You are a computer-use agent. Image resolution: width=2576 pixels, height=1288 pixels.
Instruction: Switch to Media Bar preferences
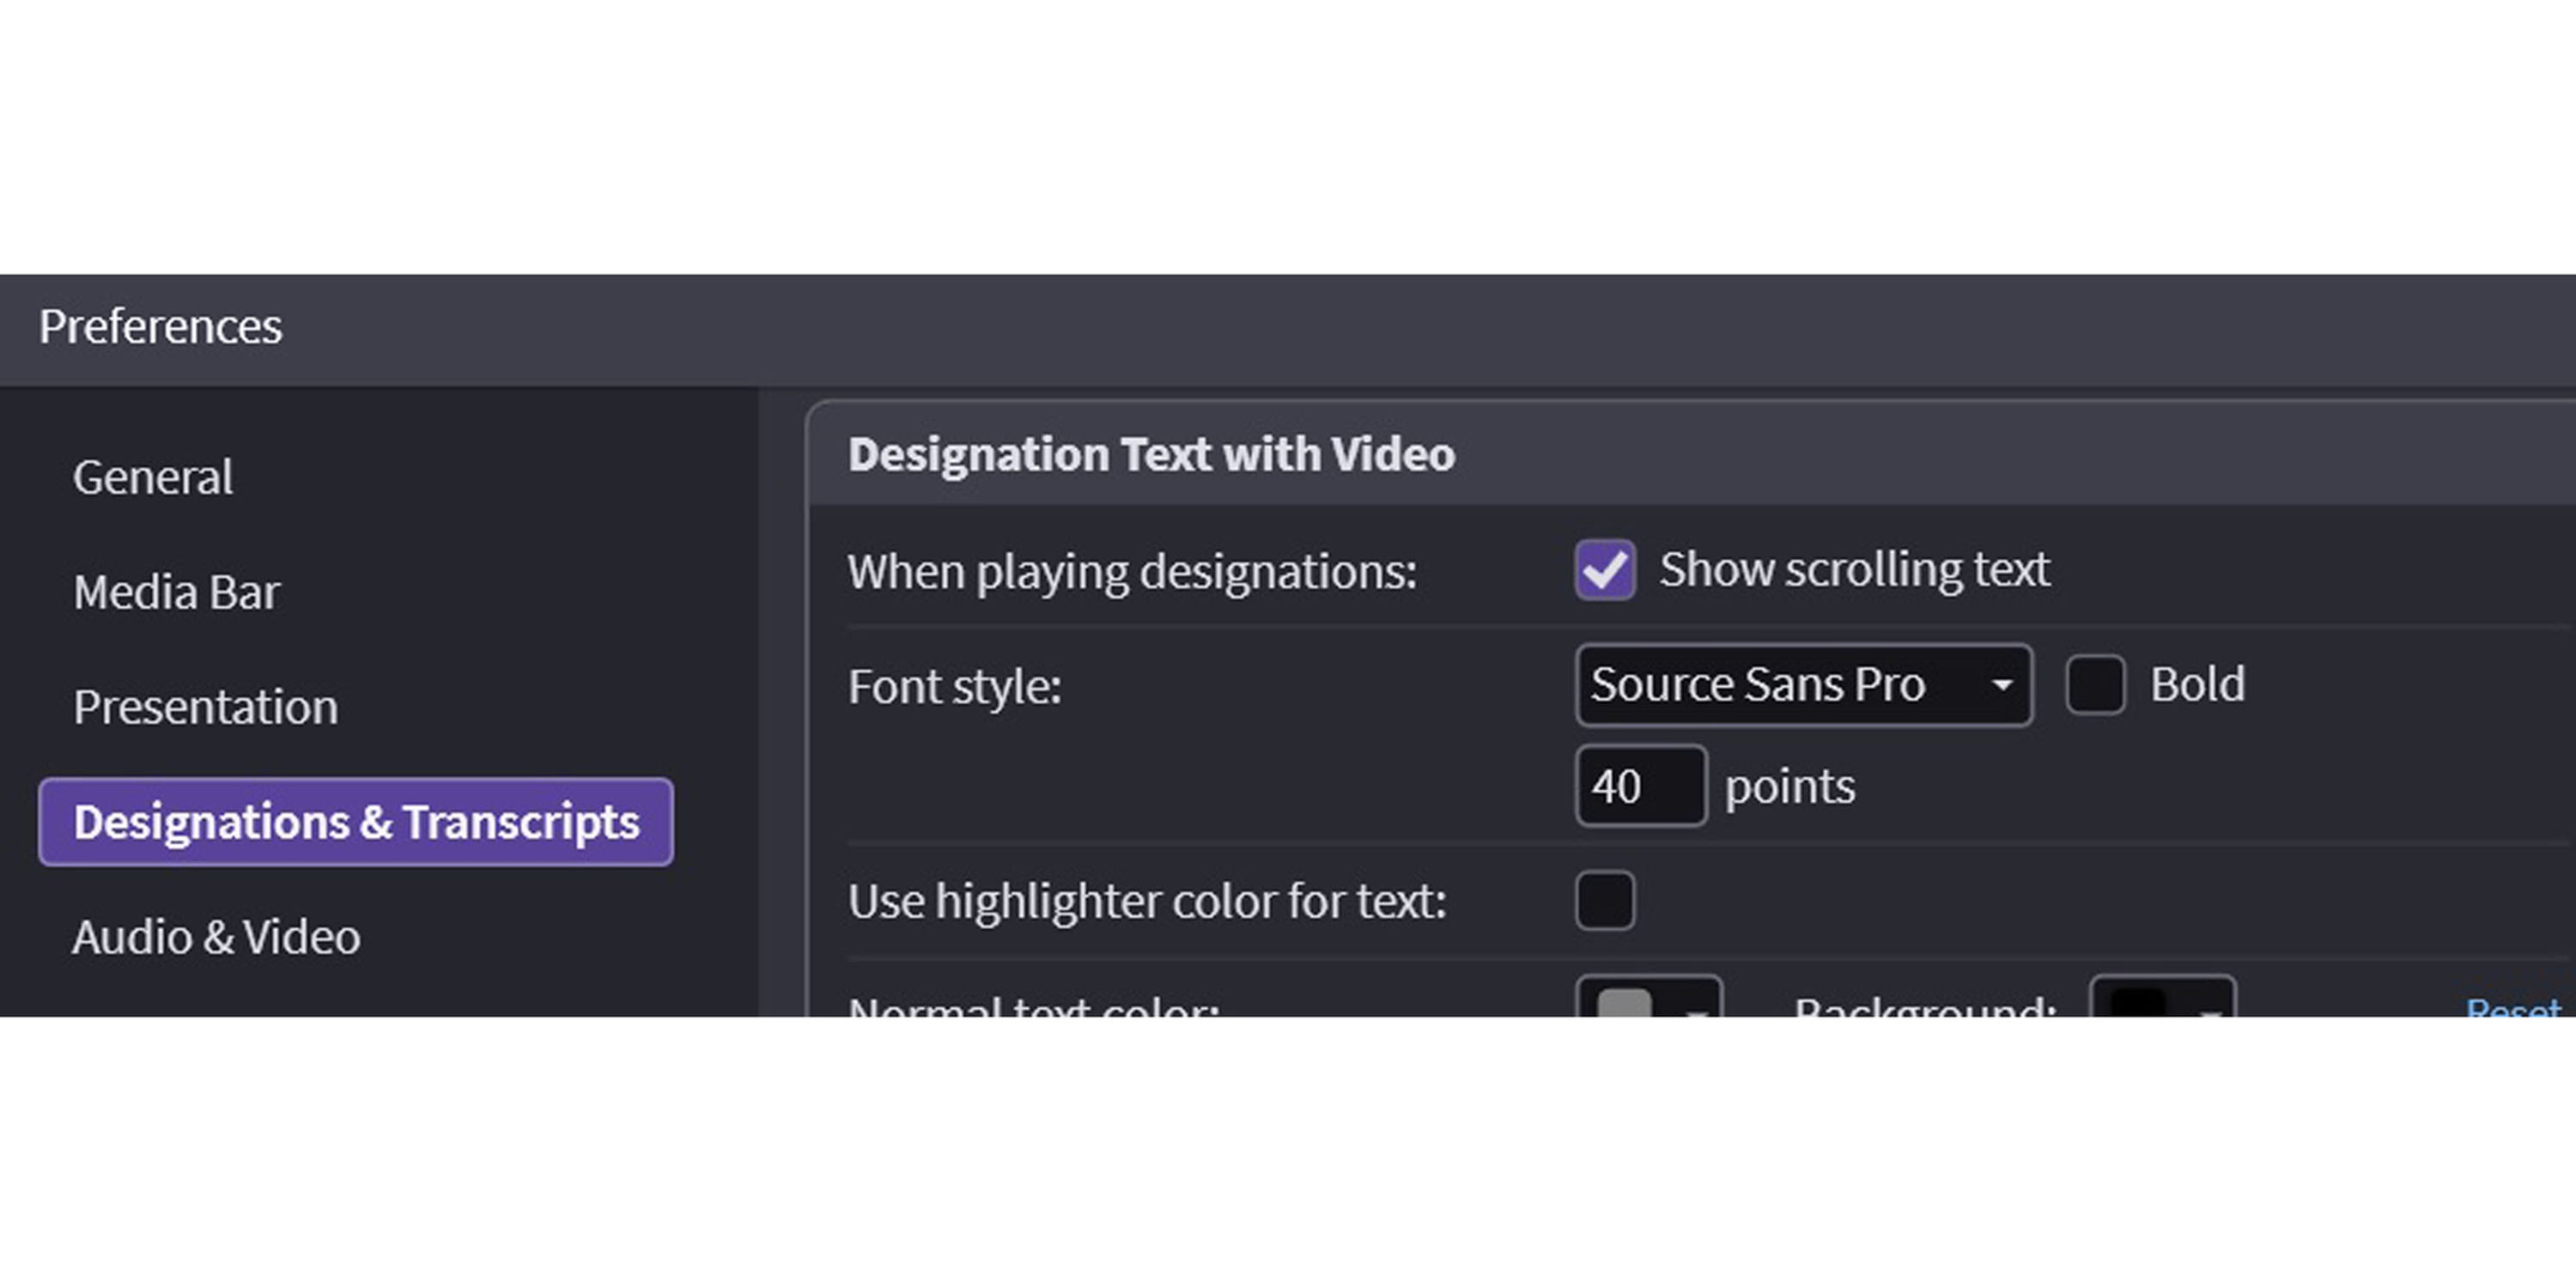176,592
